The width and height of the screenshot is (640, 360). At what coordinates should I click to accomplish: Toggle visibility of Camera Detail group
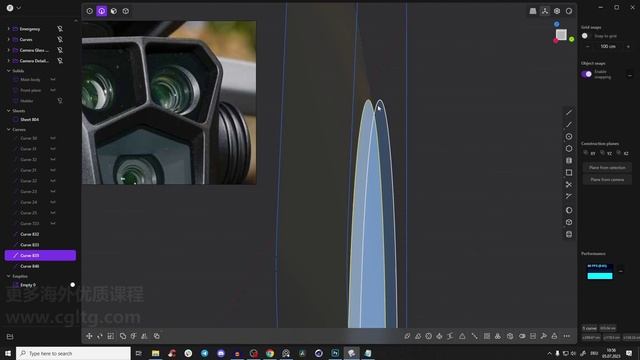[60, 60]
